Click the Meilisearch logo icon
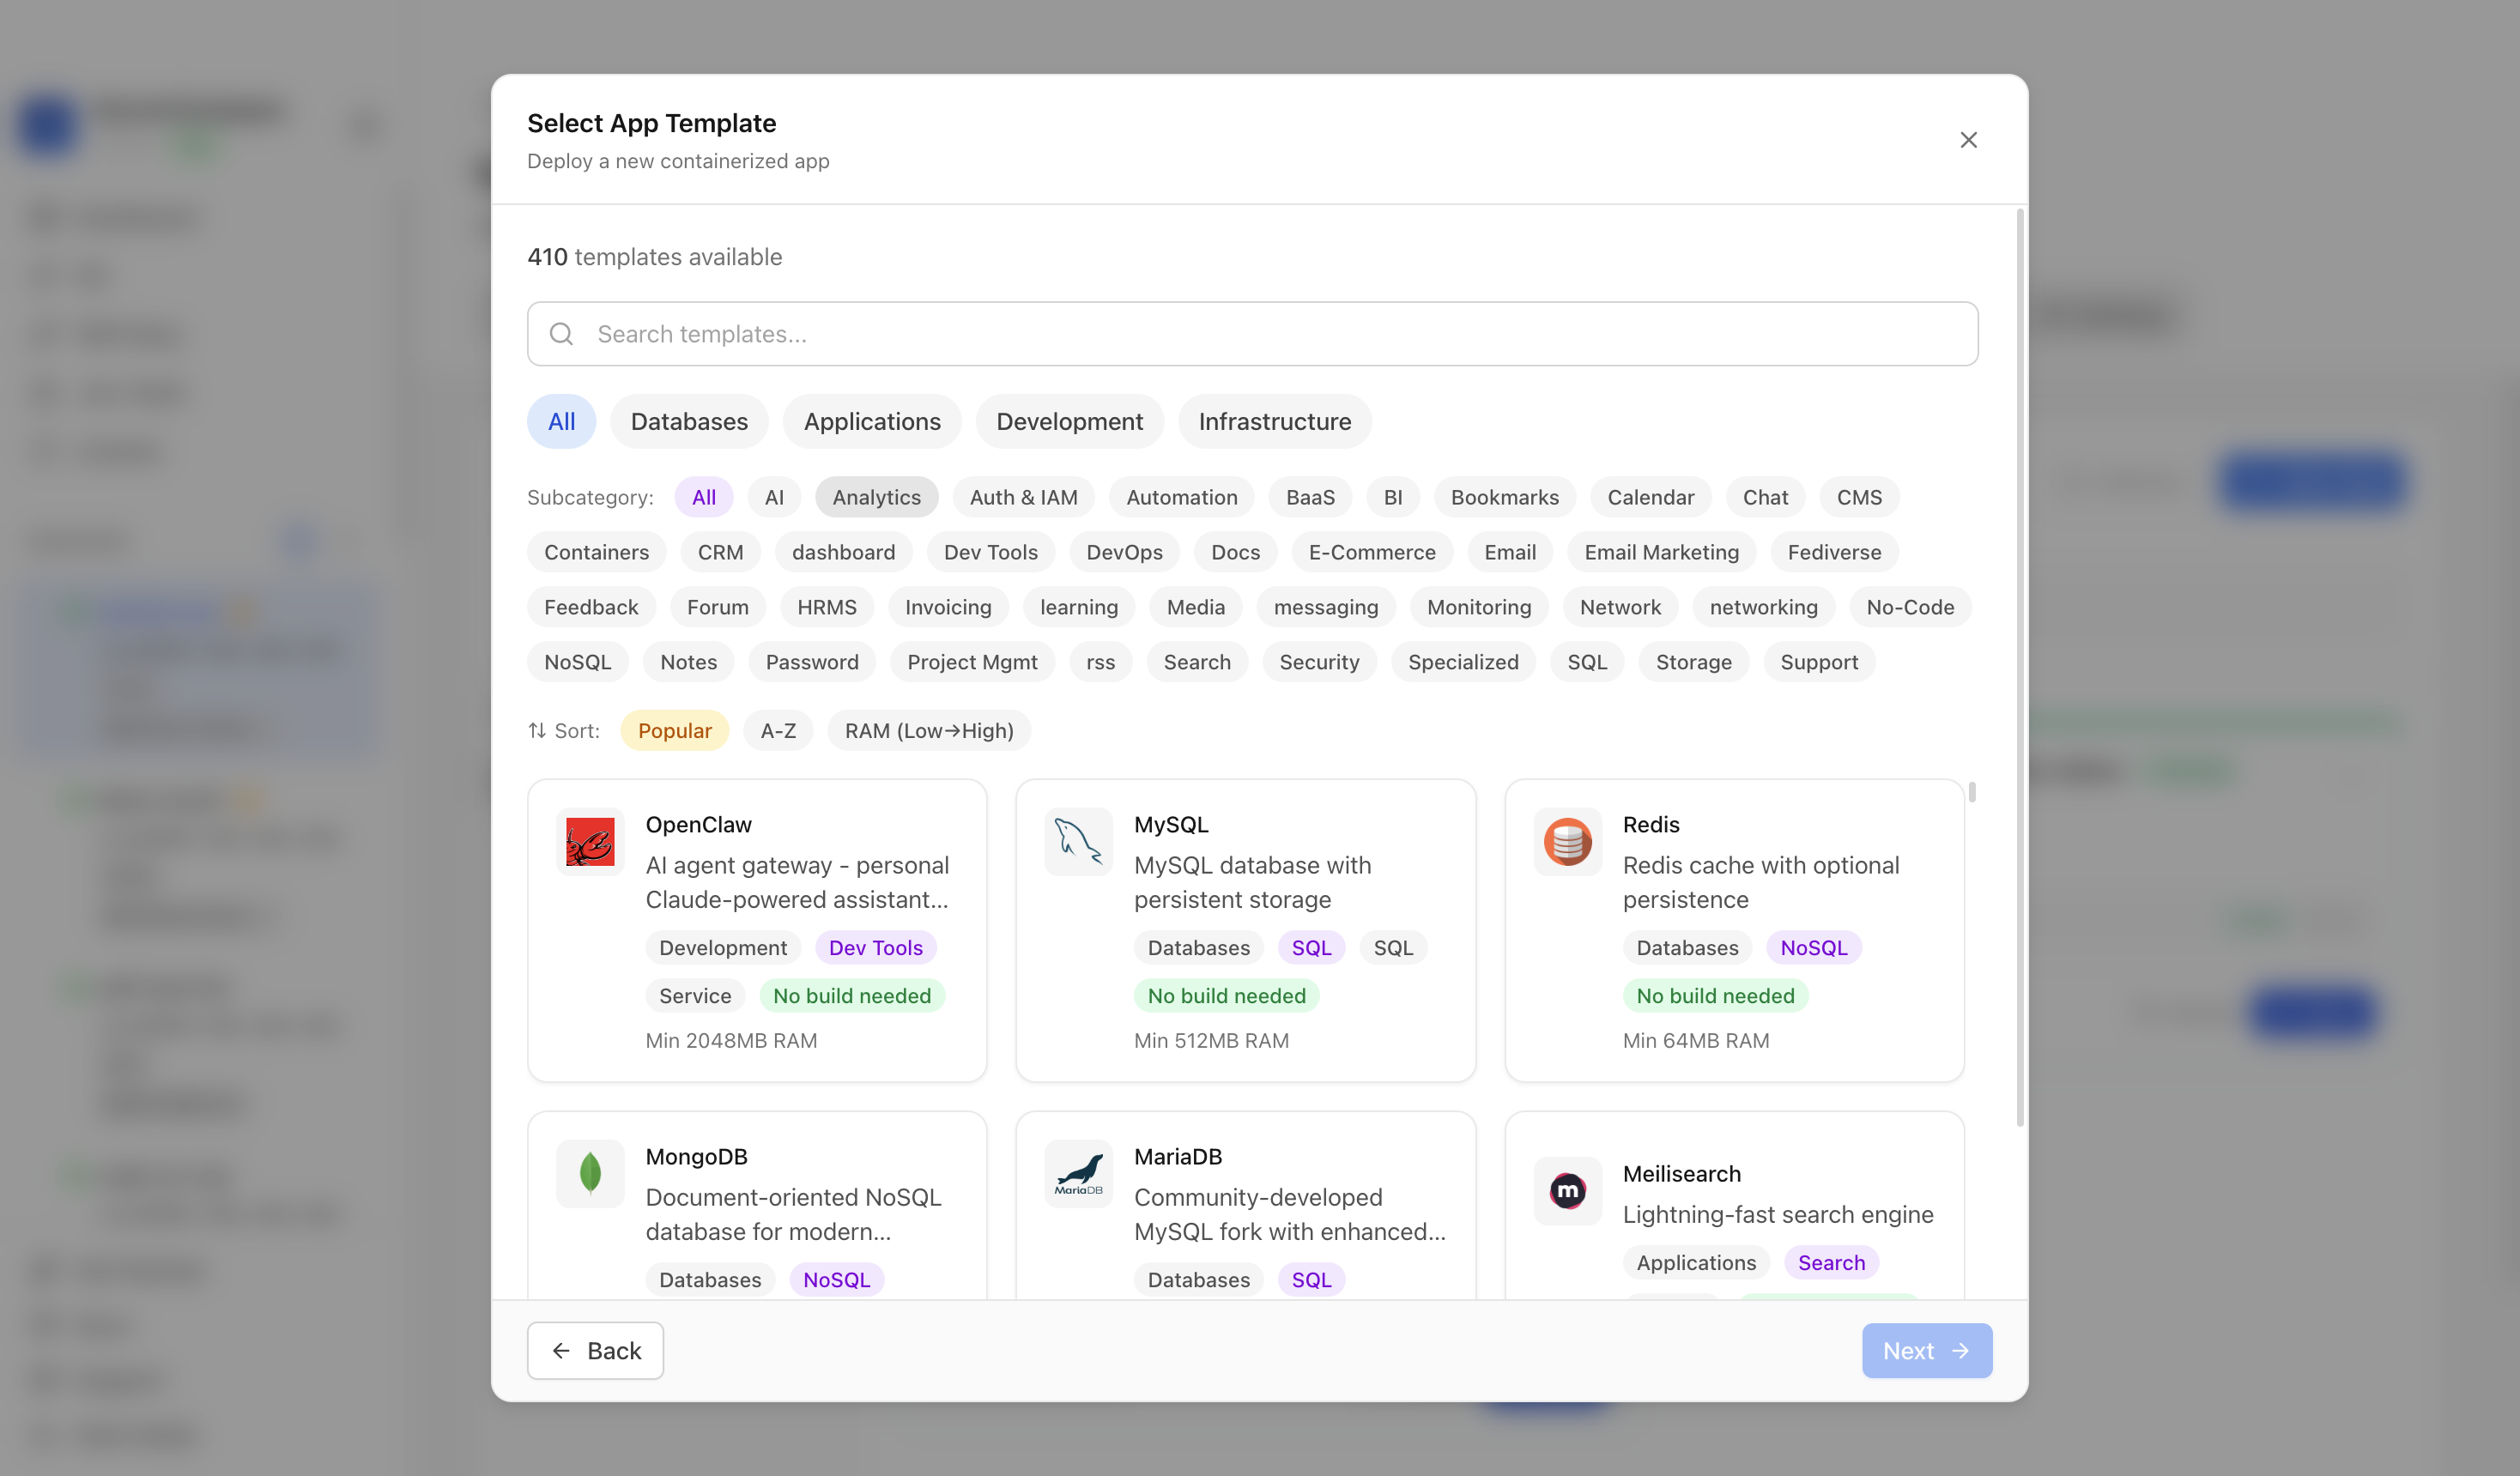The width and height of the screenshot is (2520, 1476). tap(1567, 1190)
